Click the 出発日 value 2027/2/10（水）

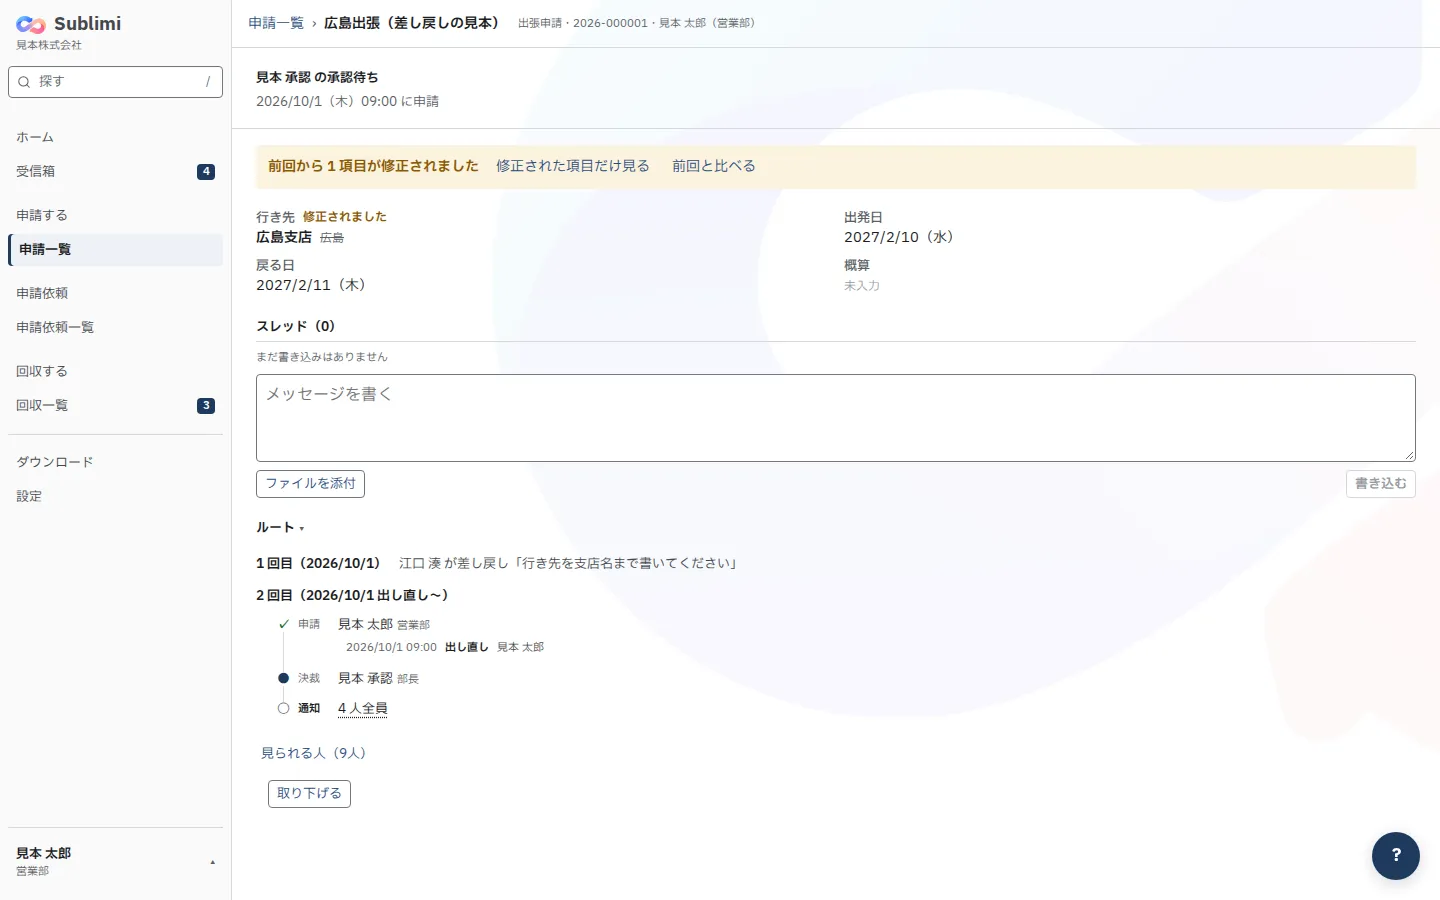(899, 237)
